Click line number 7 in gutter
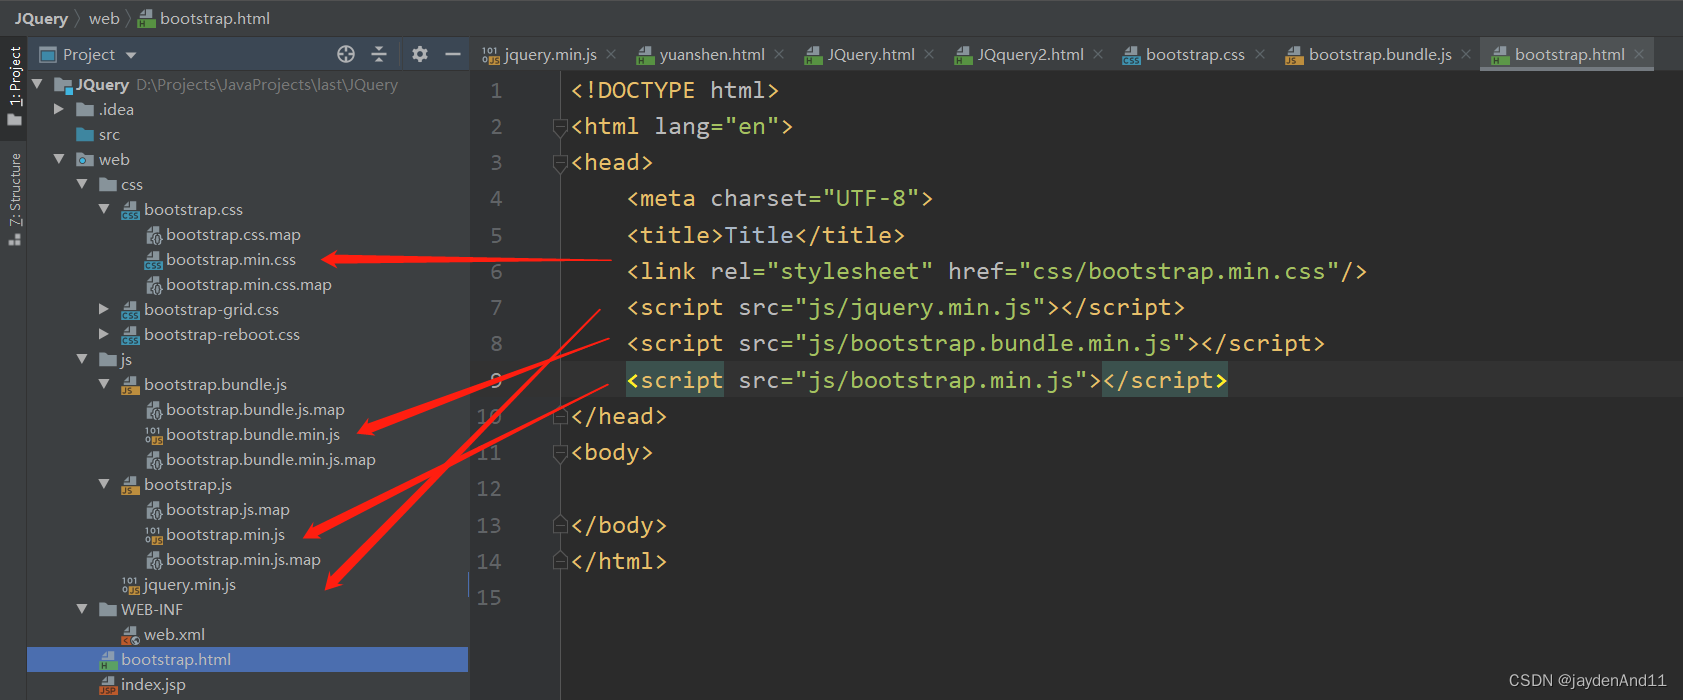The width and height of the screenshot is (1683, 700). coord(496,308)
